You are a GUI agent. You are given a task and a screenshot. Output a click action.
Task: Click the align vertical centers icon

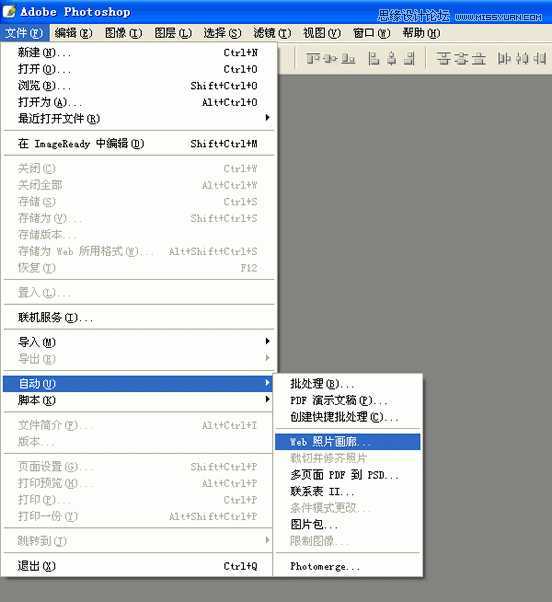pyautogui.click(x=330, y=58)
